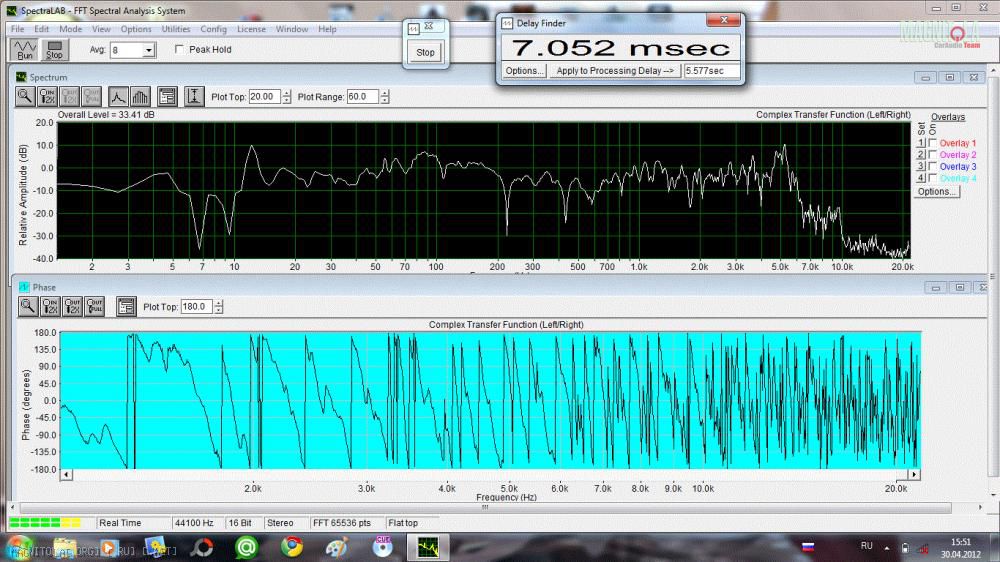This screenshot has width=1000, height=562.
Task: Click the Spectrum Plot Range input field
Action: 363,96
